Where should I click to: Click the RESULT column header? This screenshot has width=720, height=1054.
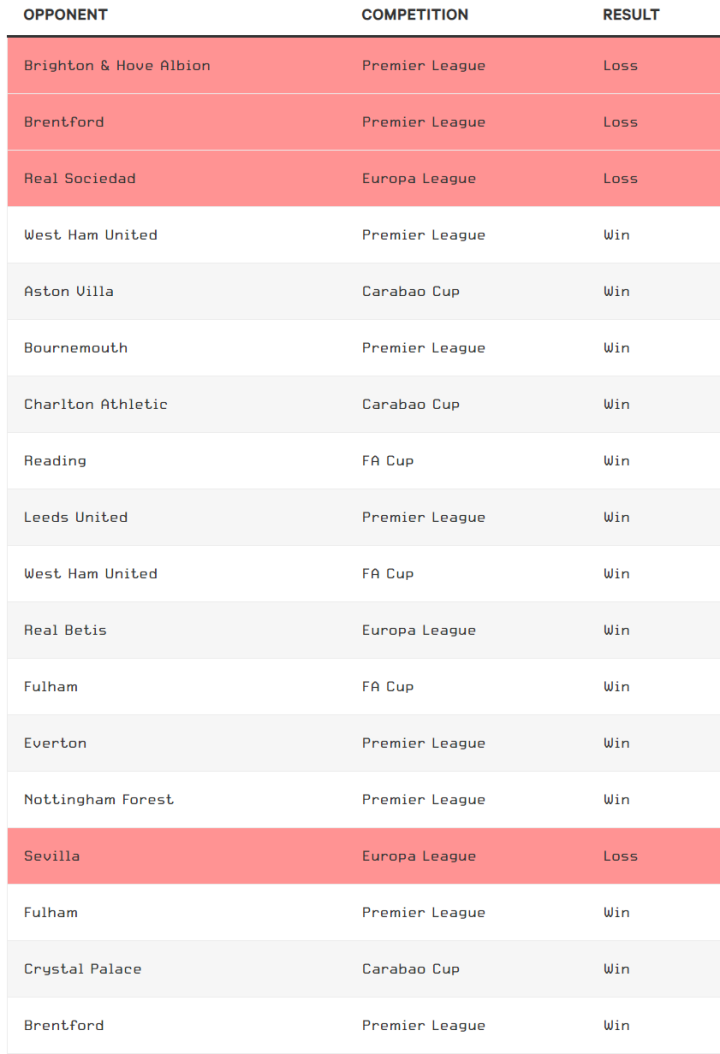[x=631, y=15]
